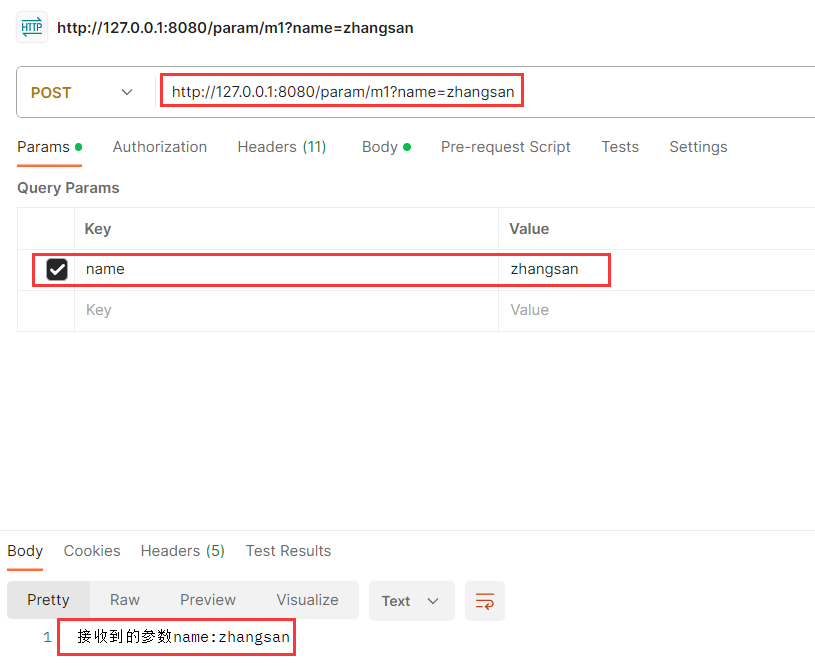Open the Text response format dropdown
The width and height of the screenshot is (815, 666).
tap(411, 601)
